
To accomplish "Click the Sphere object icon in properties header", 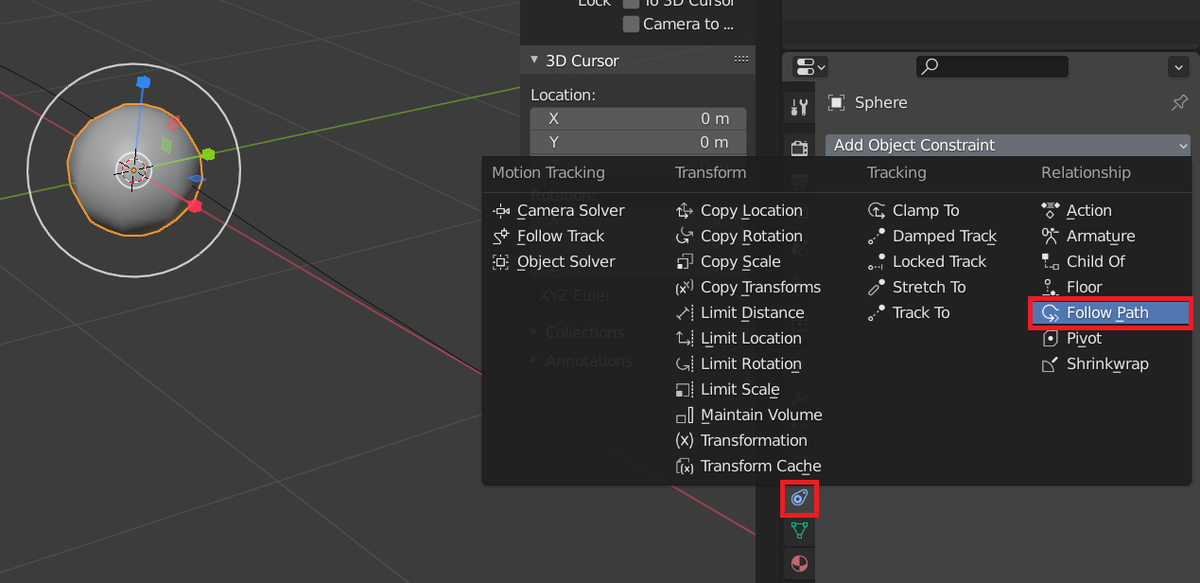I will [836, 102].
